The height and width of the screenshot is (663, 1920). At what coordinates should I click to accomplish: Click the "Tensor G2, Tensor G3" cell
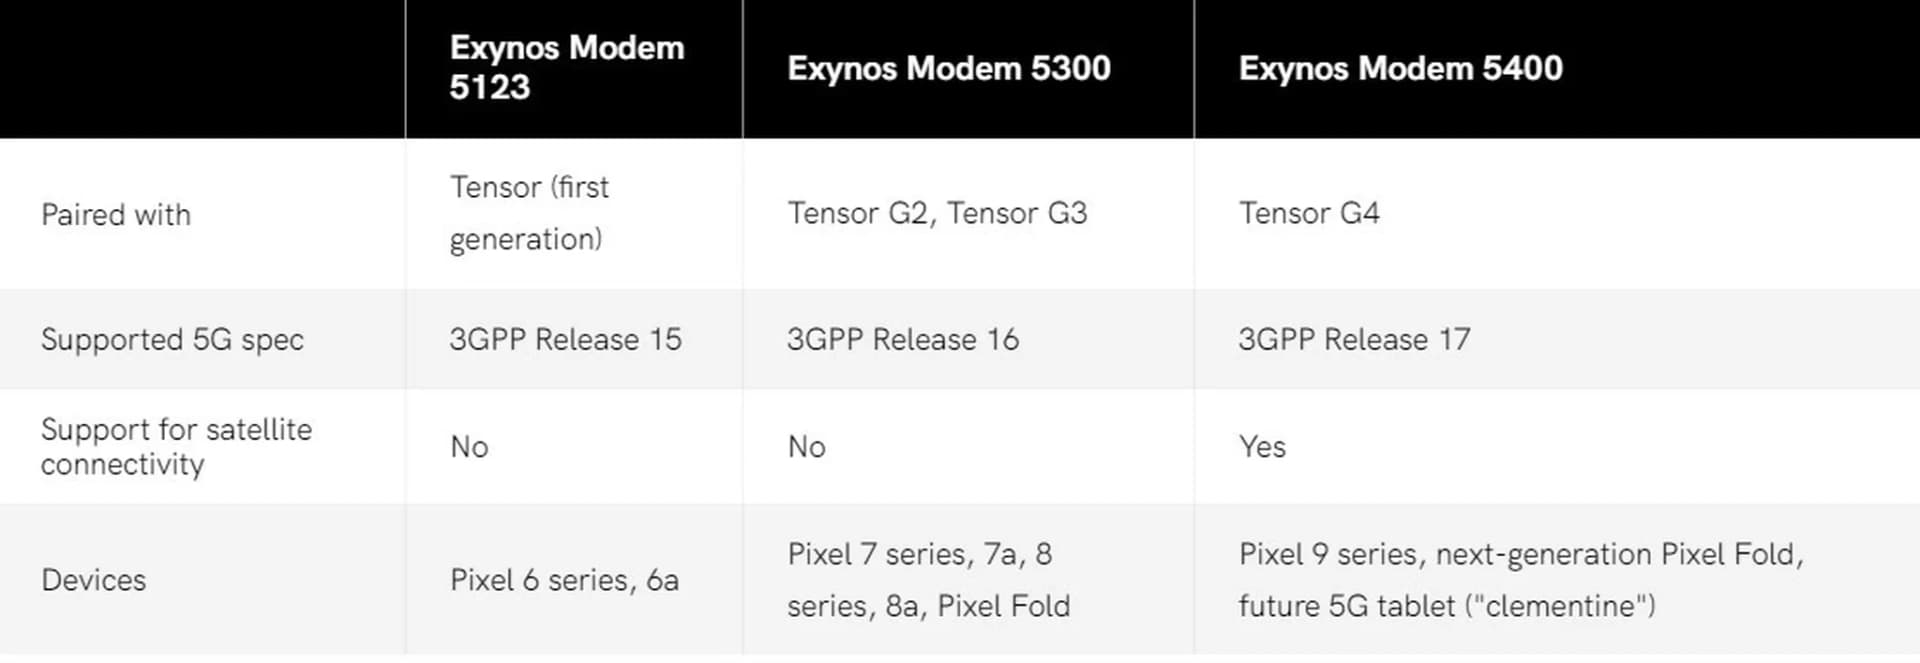[x=937, y=213]
